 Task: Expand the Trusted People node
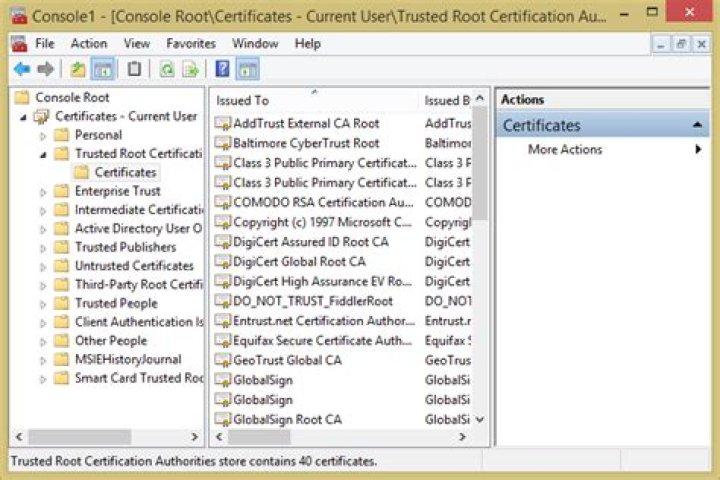[43, 305]
